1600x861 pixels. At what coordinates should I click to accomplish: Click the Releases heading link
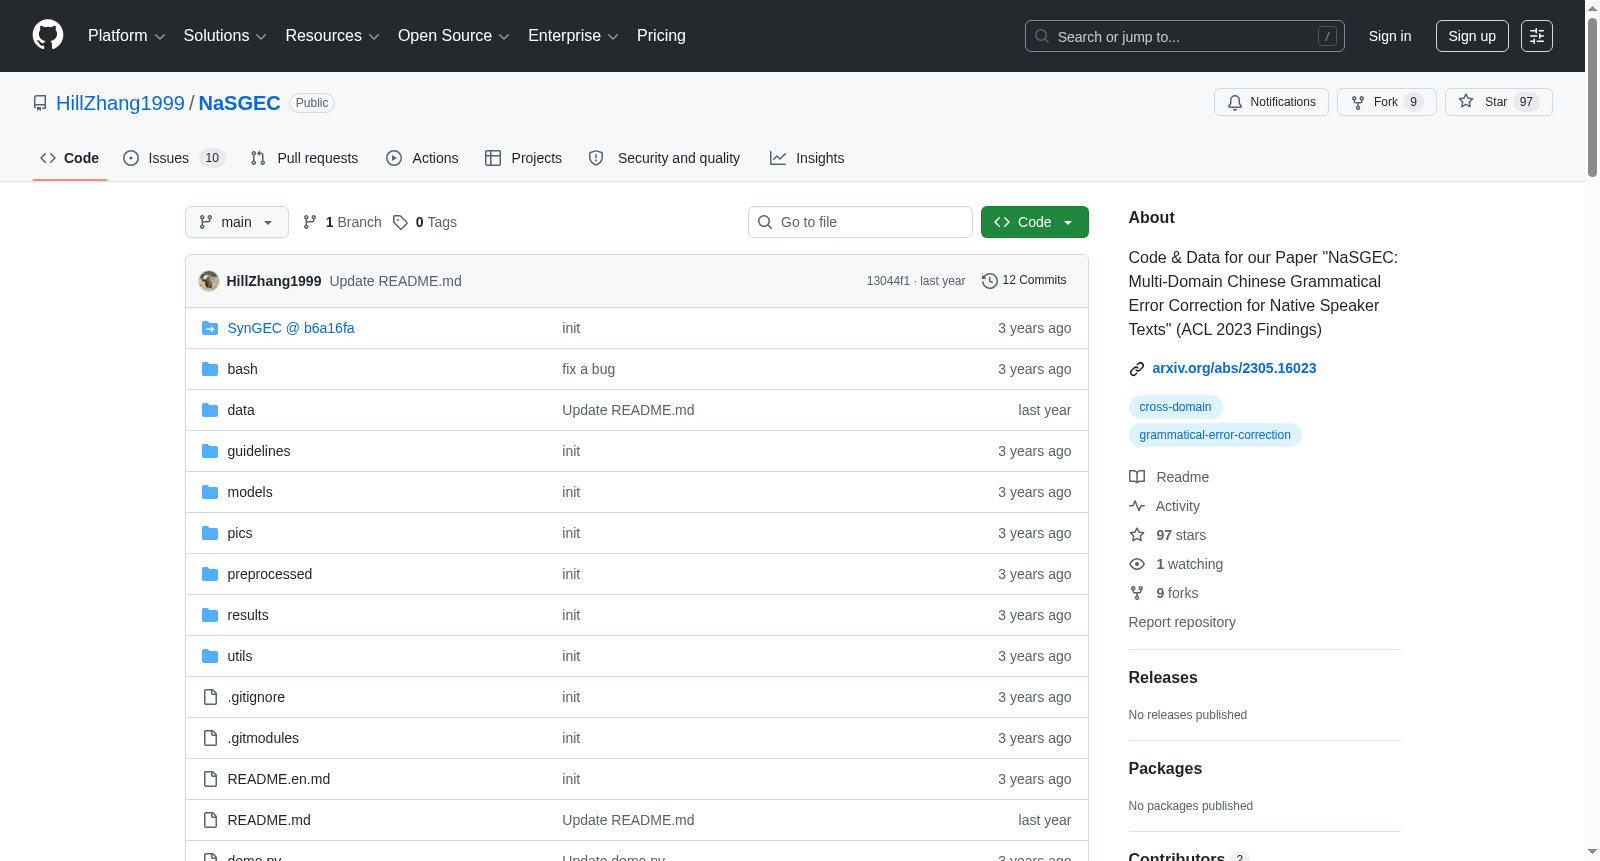coord(1163,677)
